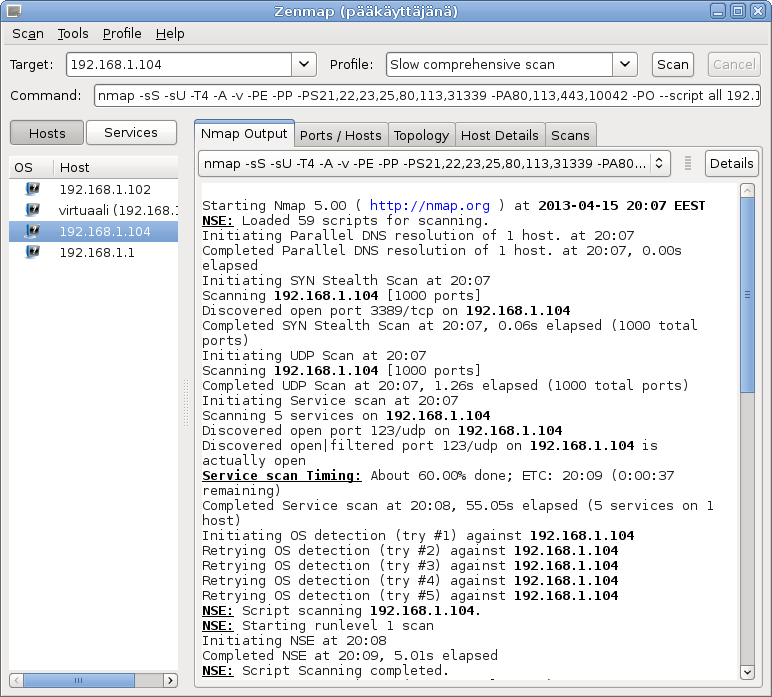Switch to the Host Details tab
This screenshot has height=697, width=772.
tap(500, 135)
